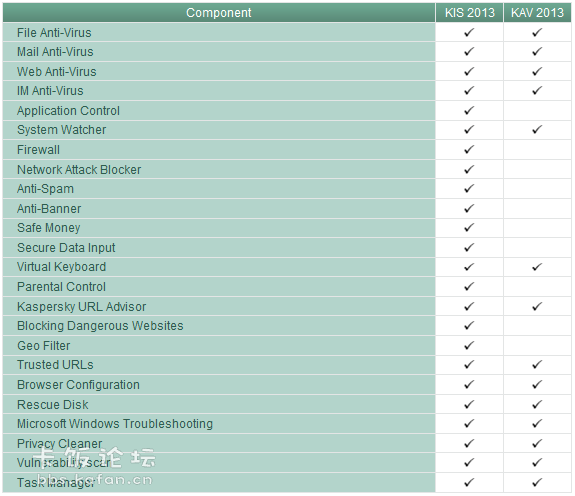Screen dimensions: 575x496
Task: Select the IM Anti-Virus row label
Action: point(50,91)
